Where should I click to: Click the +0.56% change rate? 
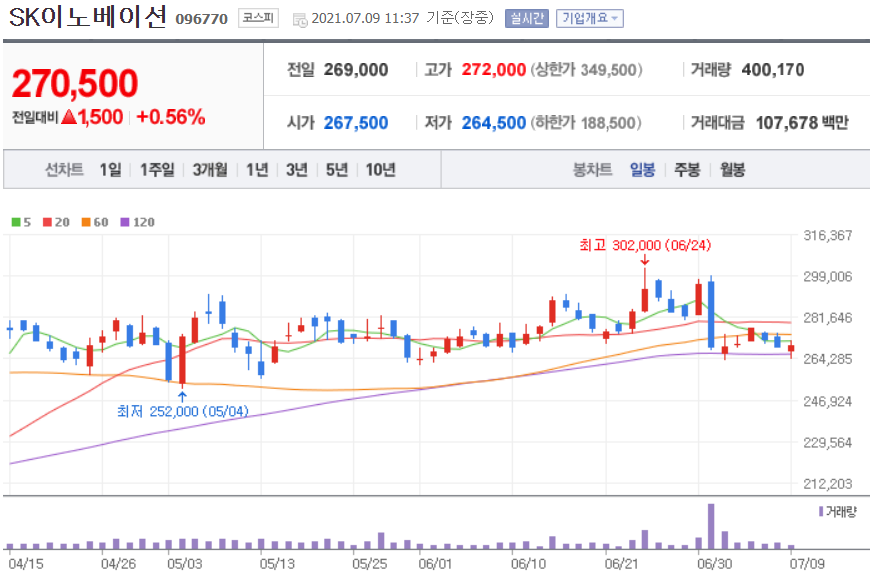pyautogui.click(x=171, y=116)
